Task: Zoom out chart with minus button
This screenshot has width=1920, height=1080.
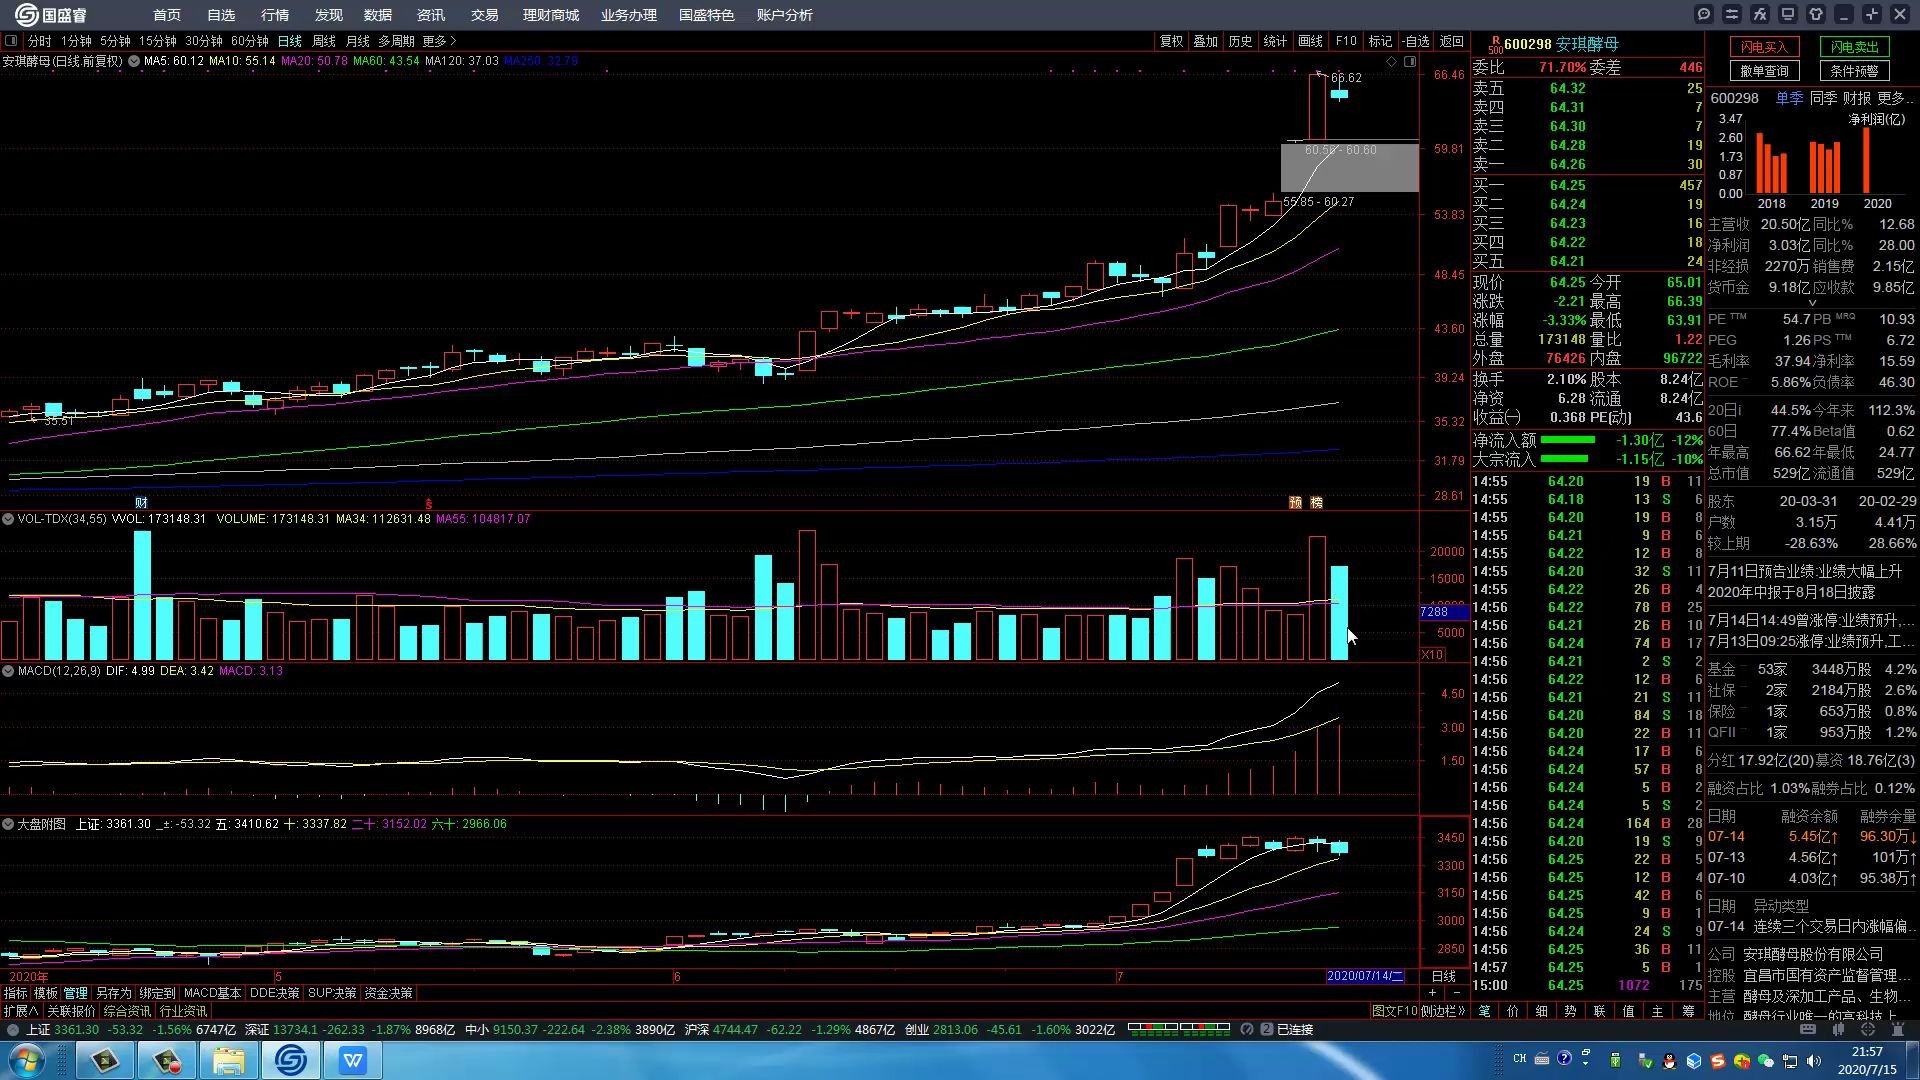Action: 1456,993
